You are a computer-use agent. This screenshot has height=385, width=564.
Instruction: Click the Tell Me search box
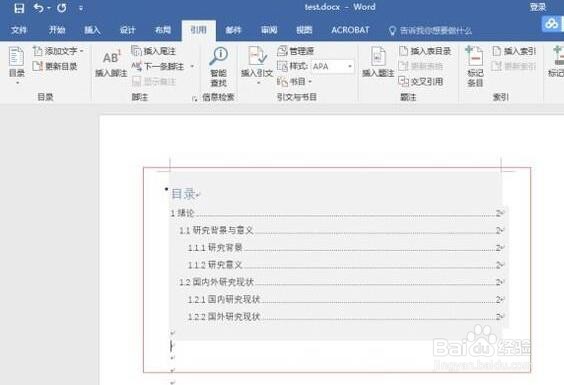[x=431, y=31]
